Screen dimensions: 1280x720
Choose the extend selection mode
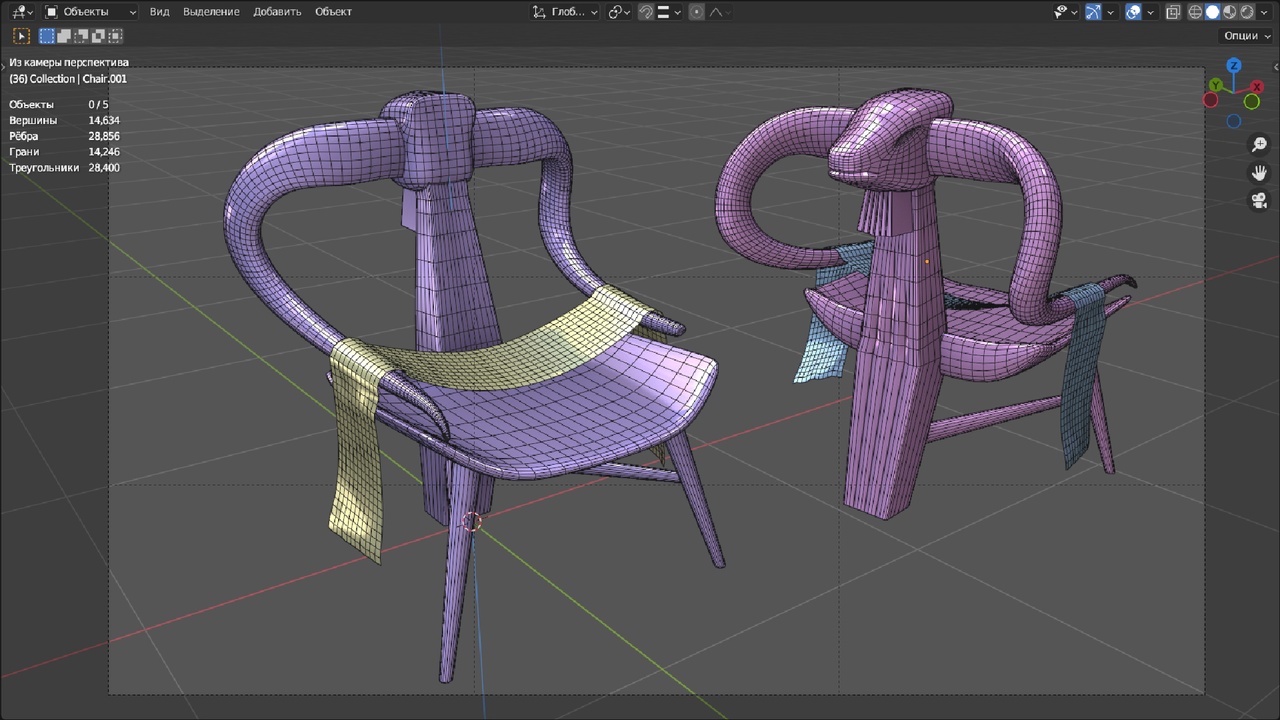pos(64,36)
